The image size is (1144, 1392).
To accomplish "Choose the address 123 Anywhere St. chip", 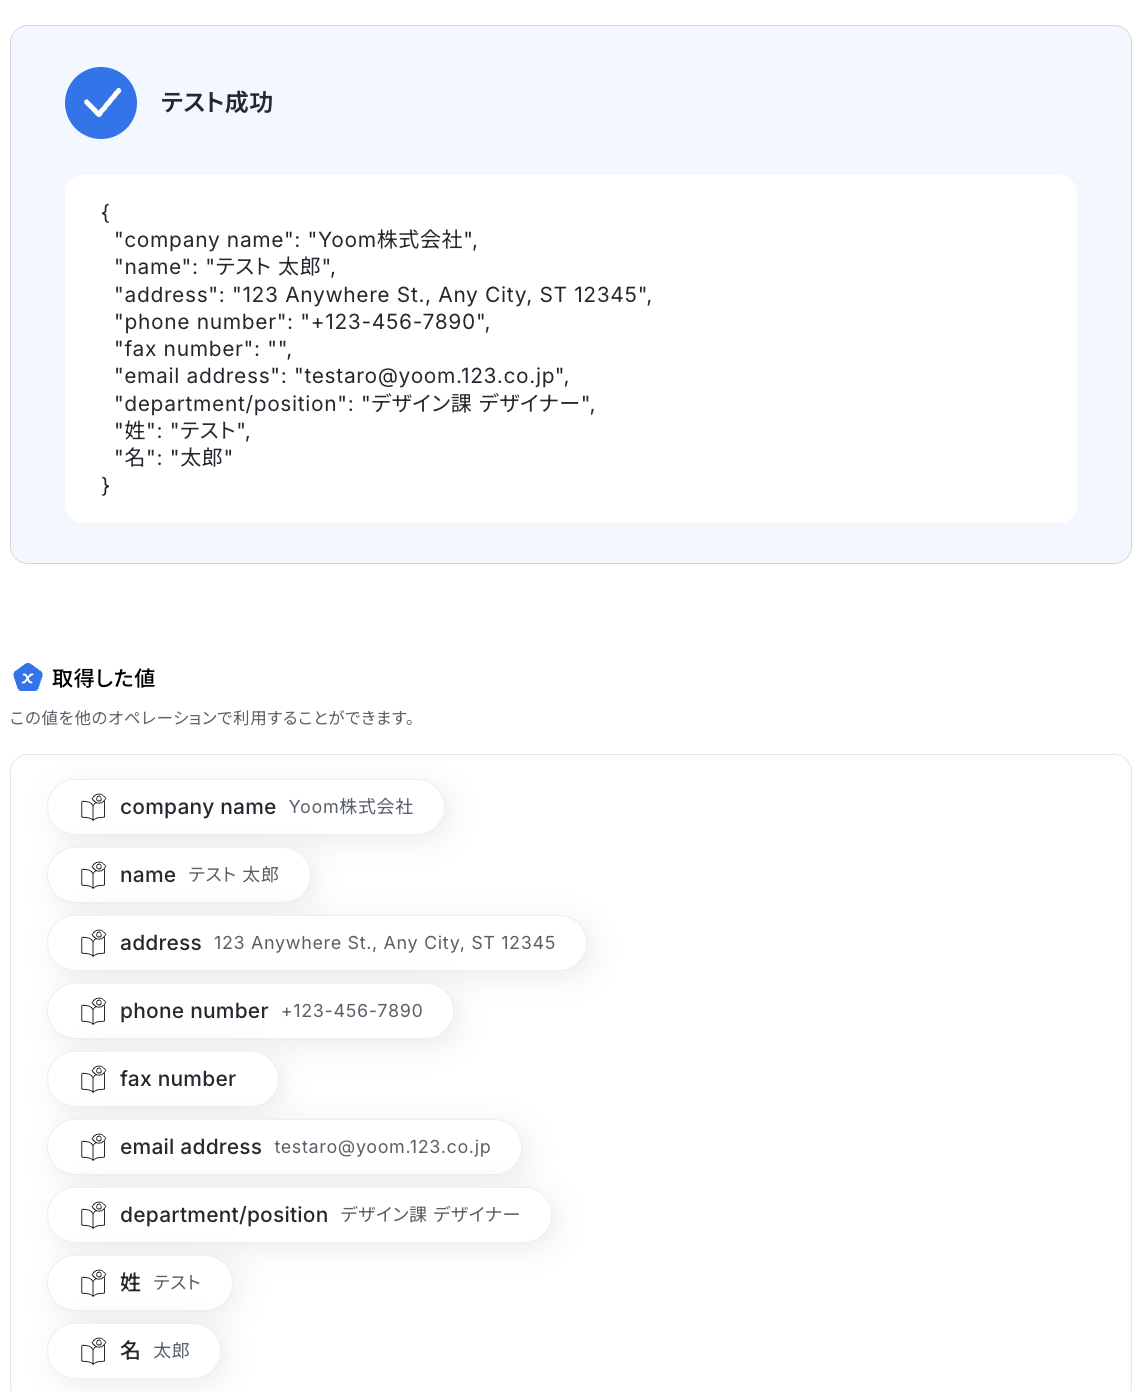I will coord(317,943).
